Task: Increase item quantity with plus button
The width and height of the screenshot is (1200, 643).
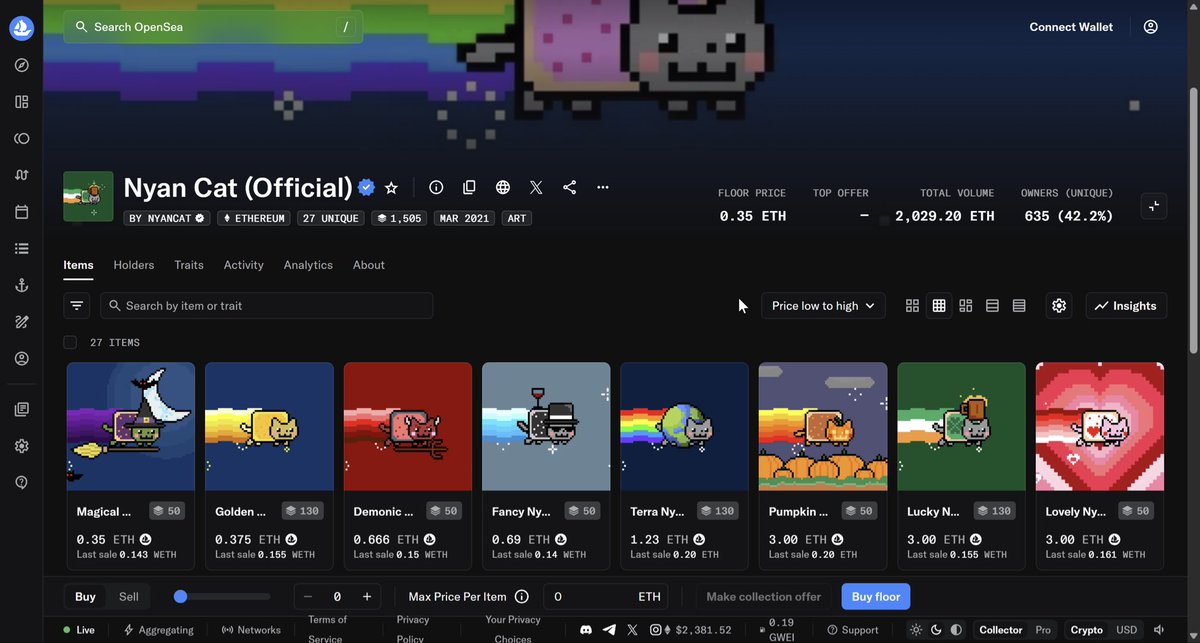Action: 367,597
